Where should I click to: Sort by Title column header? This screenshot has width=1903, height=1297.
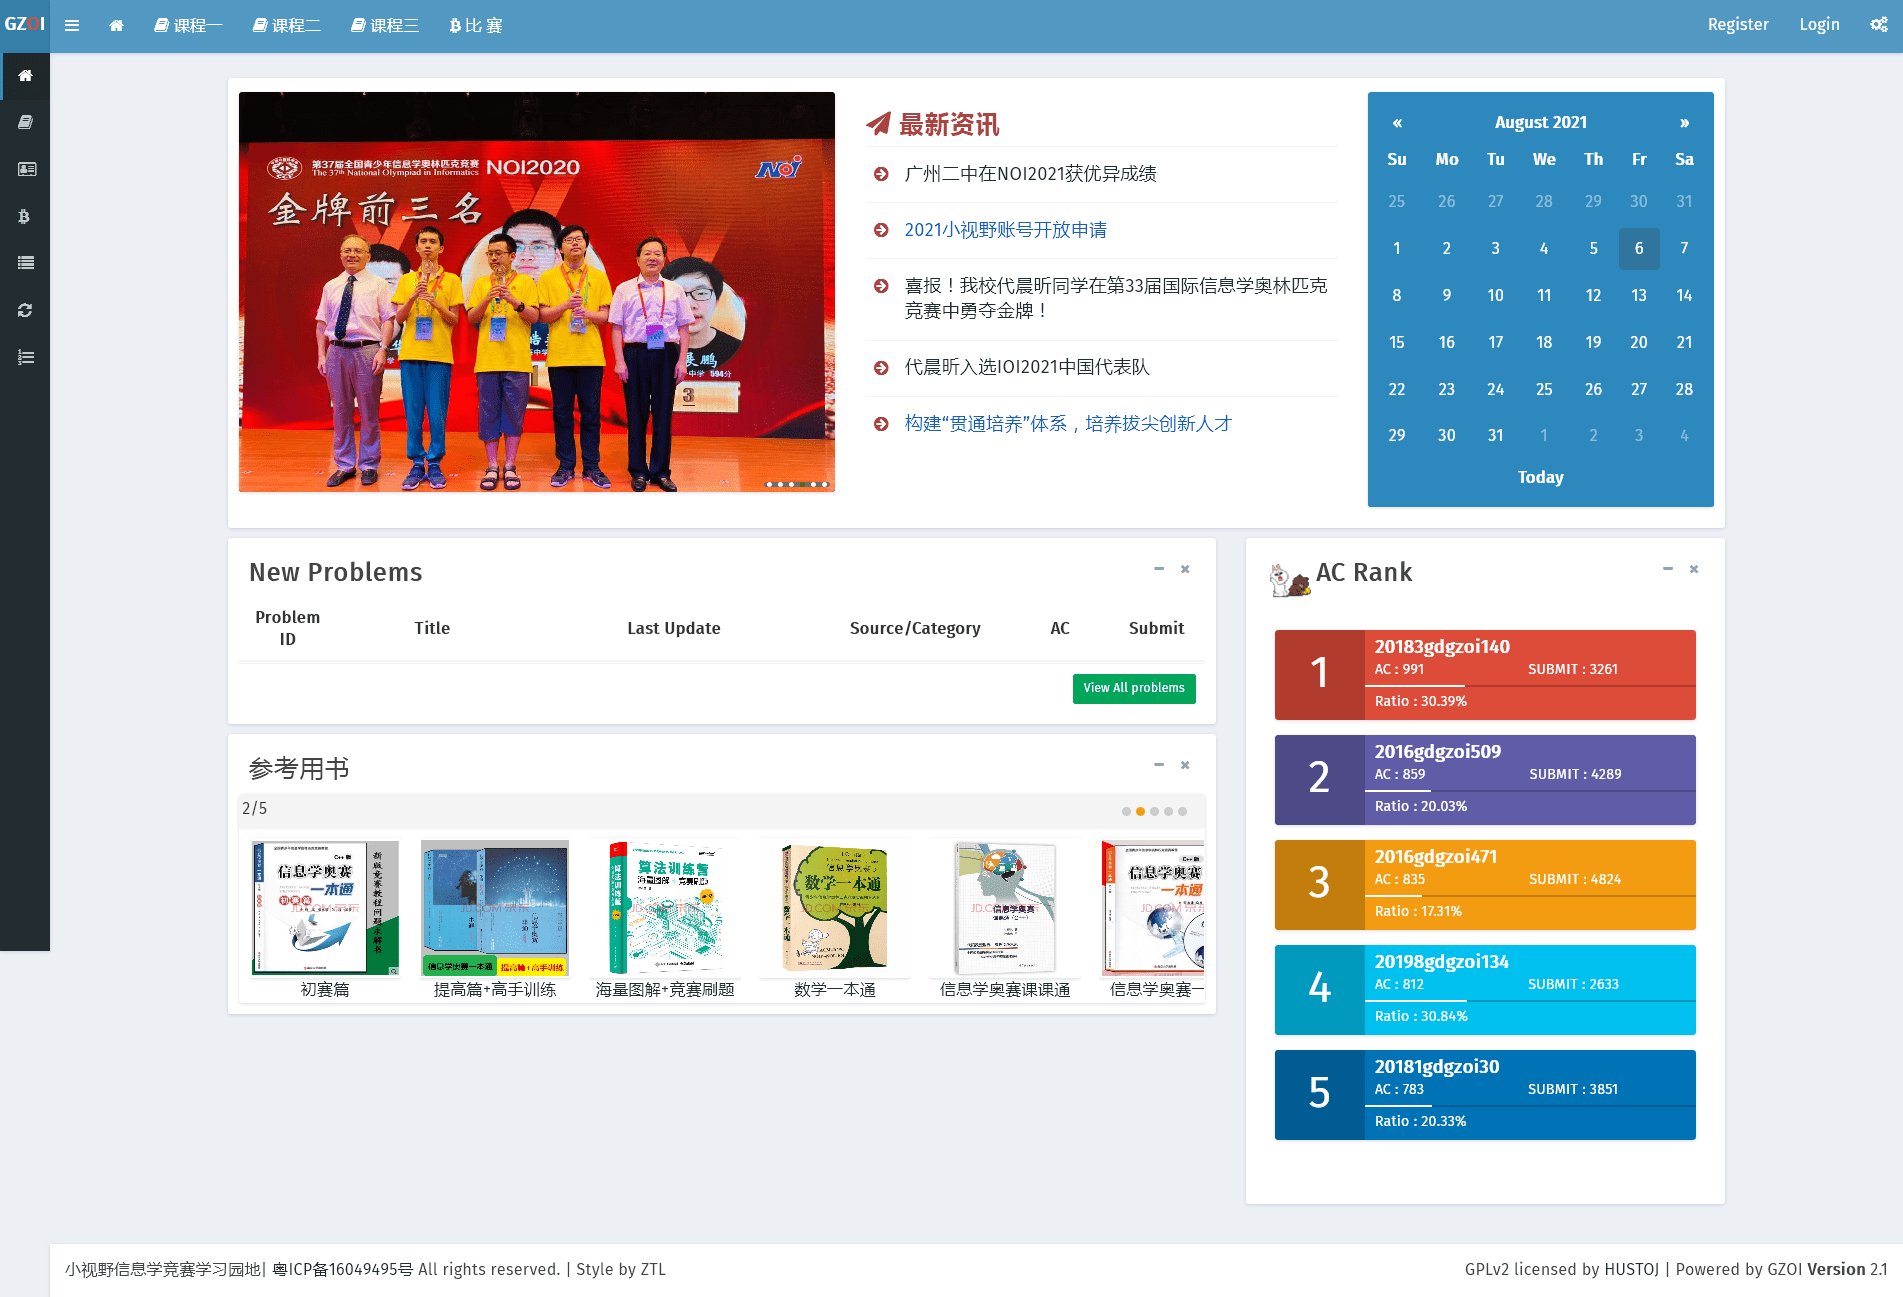pos(432,629)
